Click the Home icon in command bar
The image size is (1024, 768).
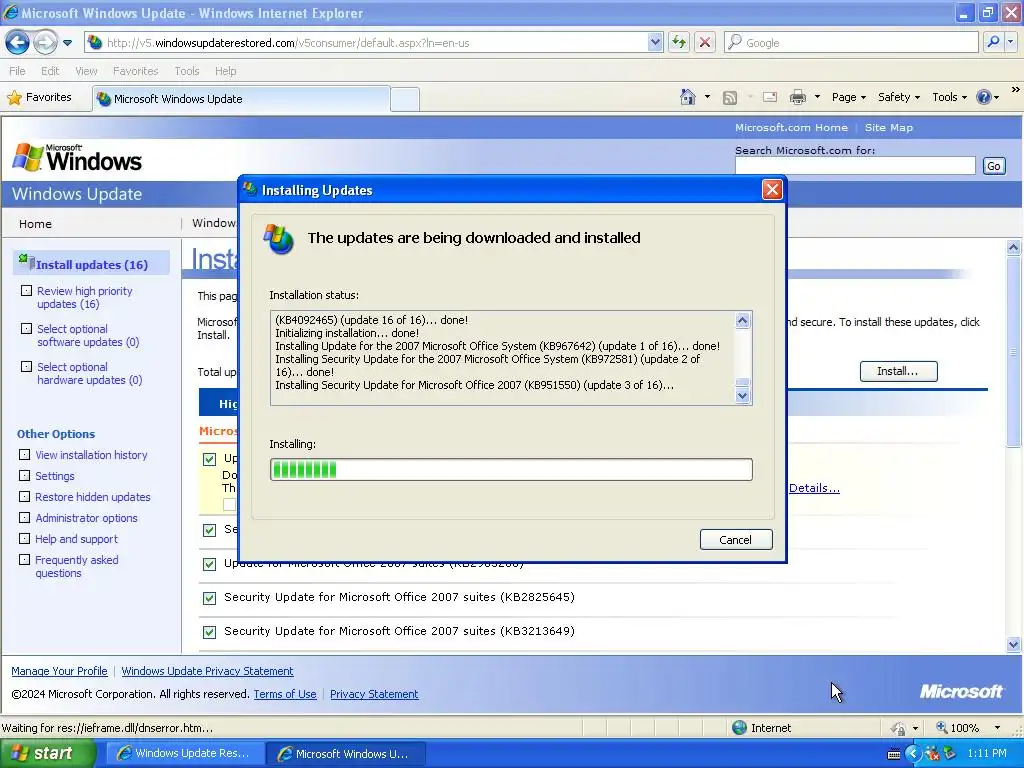(688, 97)
